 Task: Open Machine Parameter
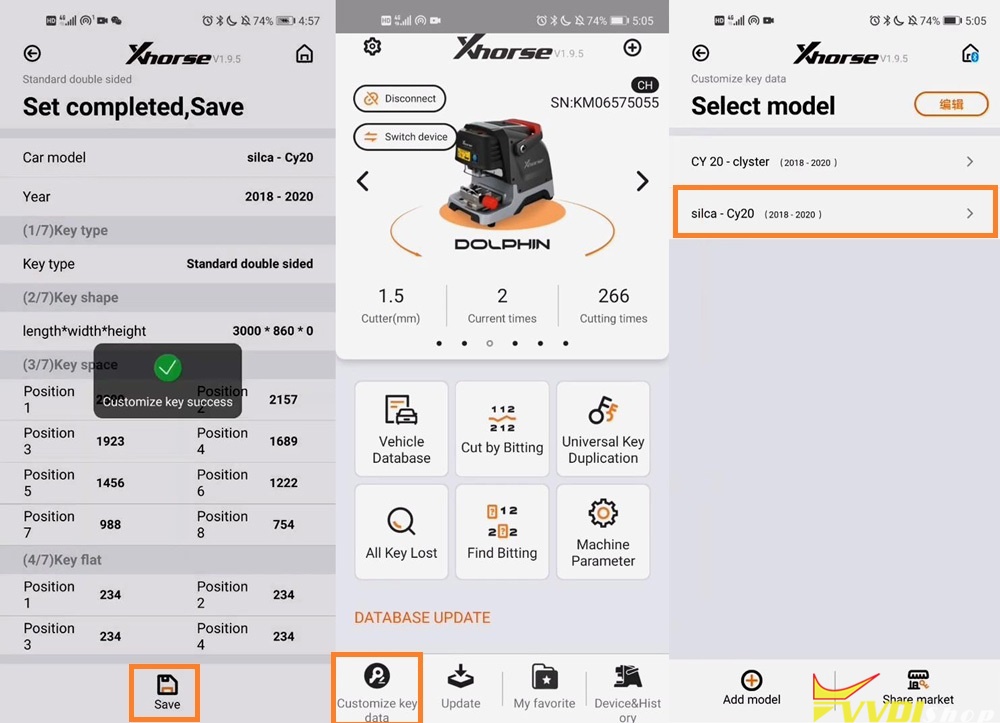tap(603, 532)
